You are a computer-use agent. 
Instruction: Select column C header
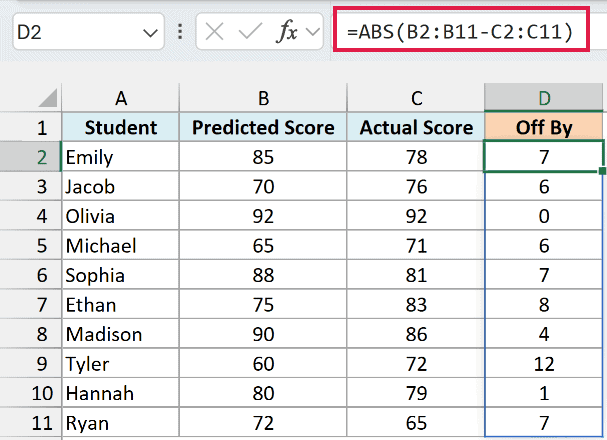(x=416, y=98)
